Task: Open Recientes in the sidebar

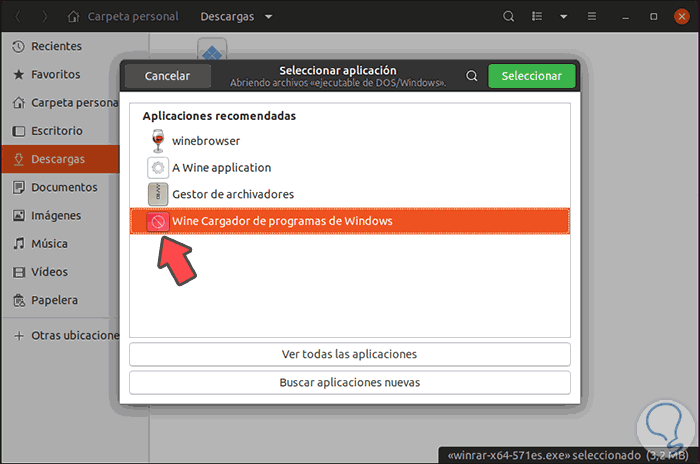Action: pyautogui.click(x=61, y=46)
